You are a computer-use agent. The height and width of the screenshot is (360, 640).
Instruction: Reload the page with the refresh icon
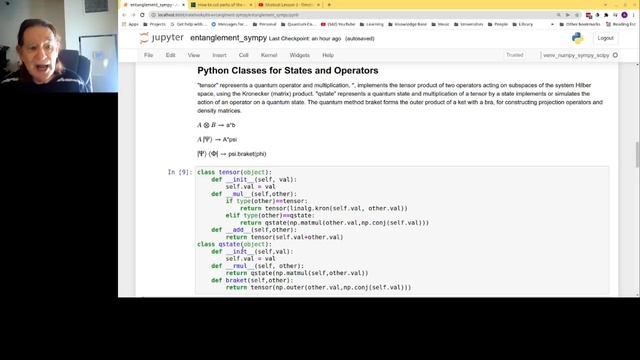142,15
